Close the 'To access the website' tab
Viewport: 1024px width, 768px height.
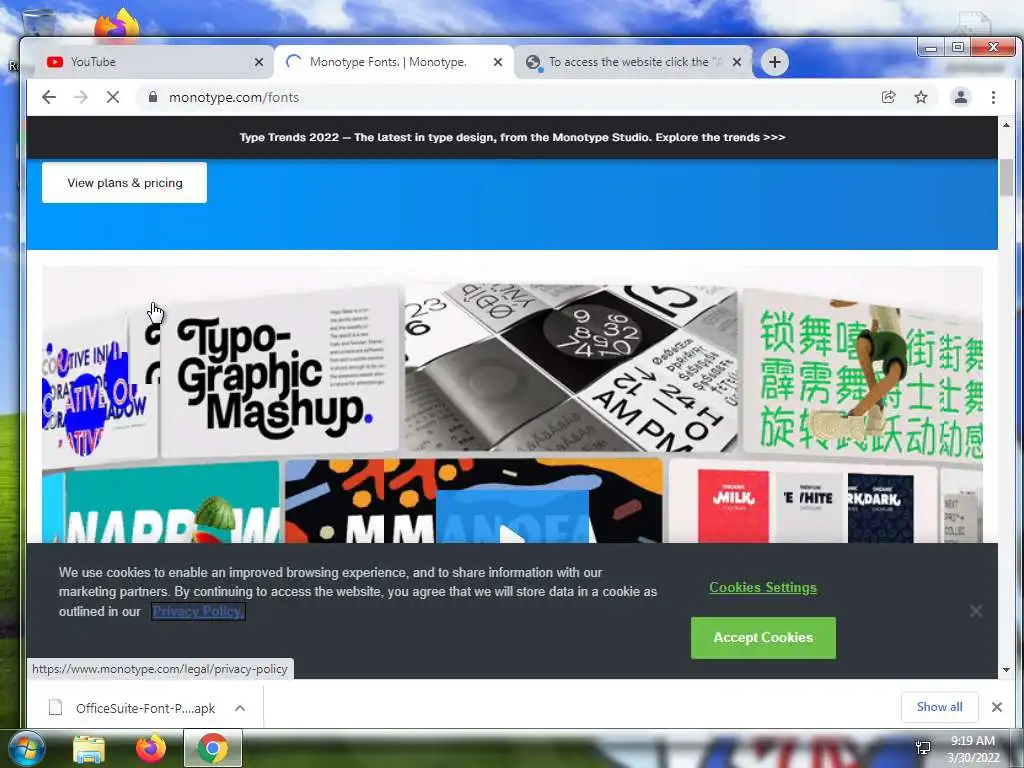737,62
